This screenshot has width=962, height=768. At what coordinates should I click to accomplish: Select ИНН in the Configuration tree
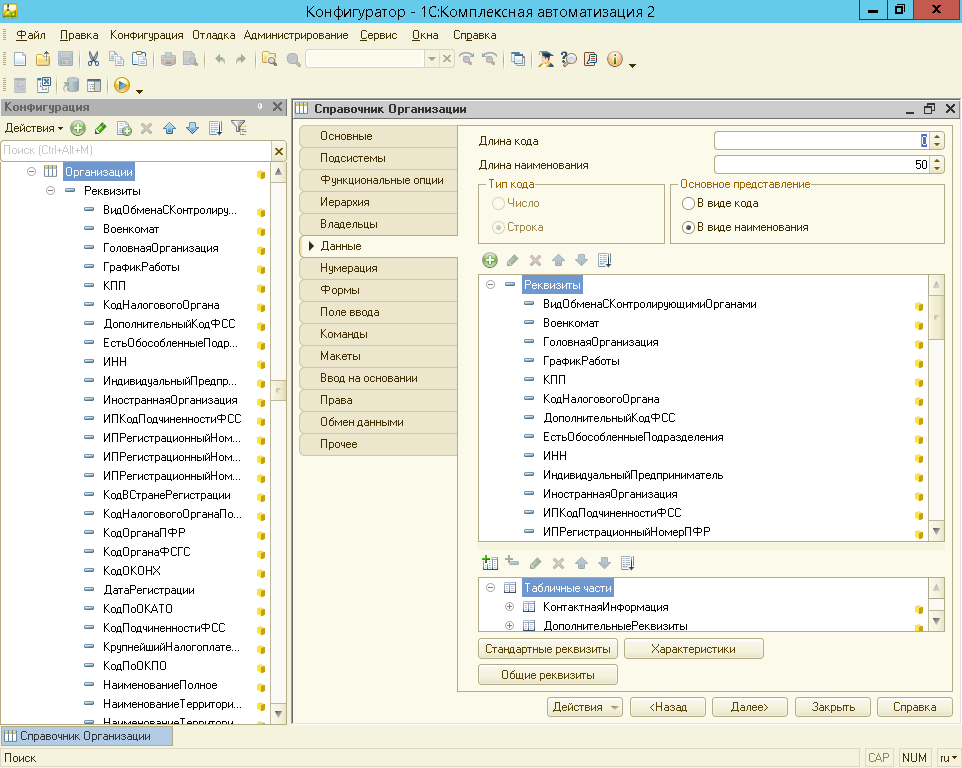point(115,362)
